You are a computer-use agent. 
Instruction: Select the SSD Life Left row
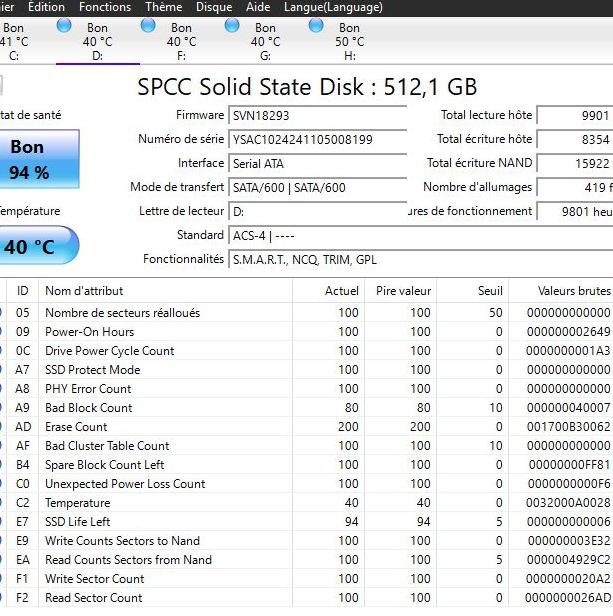pos(306,522)
